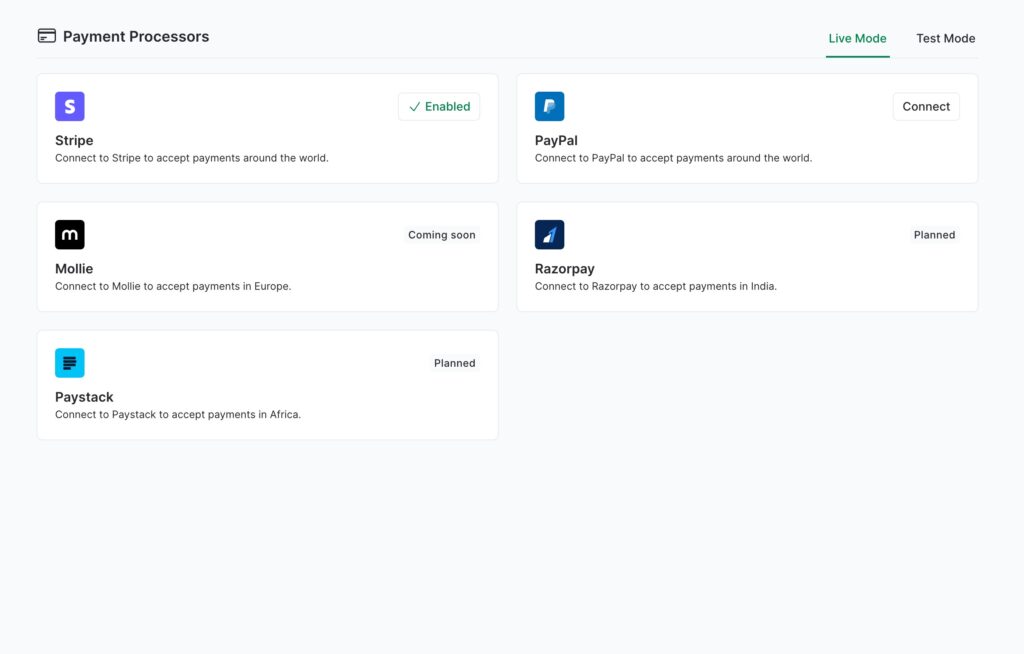Viewport: 1024px width, 654px height.
Task: Click the Paystack logo icon
Action: click(x=70, y=363)
